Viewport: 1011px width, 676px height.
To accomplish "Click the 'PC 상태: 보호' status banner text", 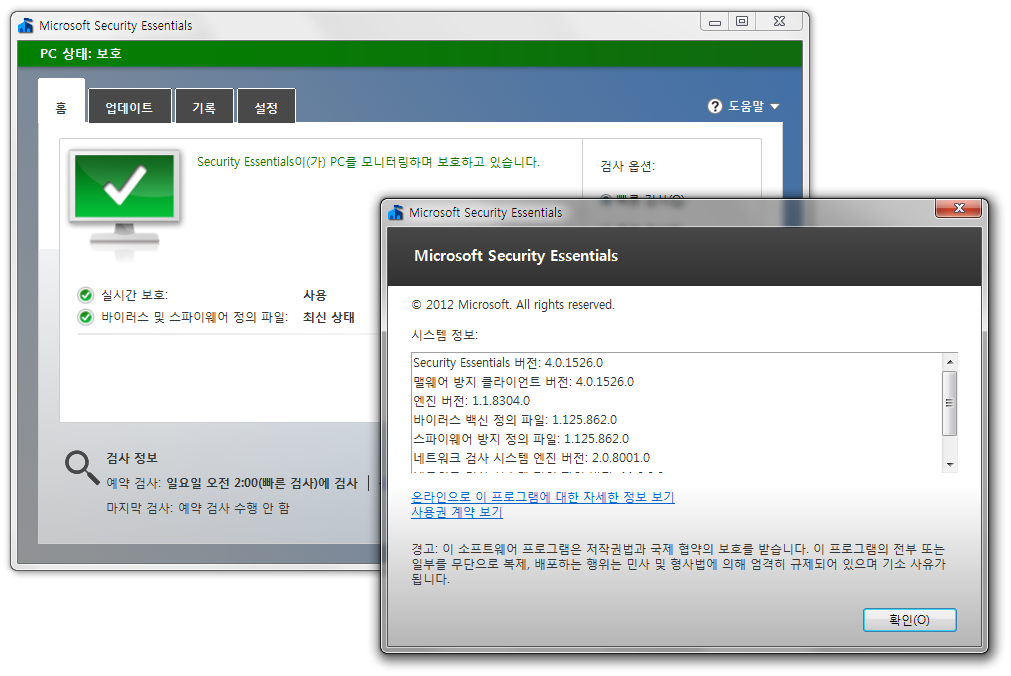I will (81, 54).
